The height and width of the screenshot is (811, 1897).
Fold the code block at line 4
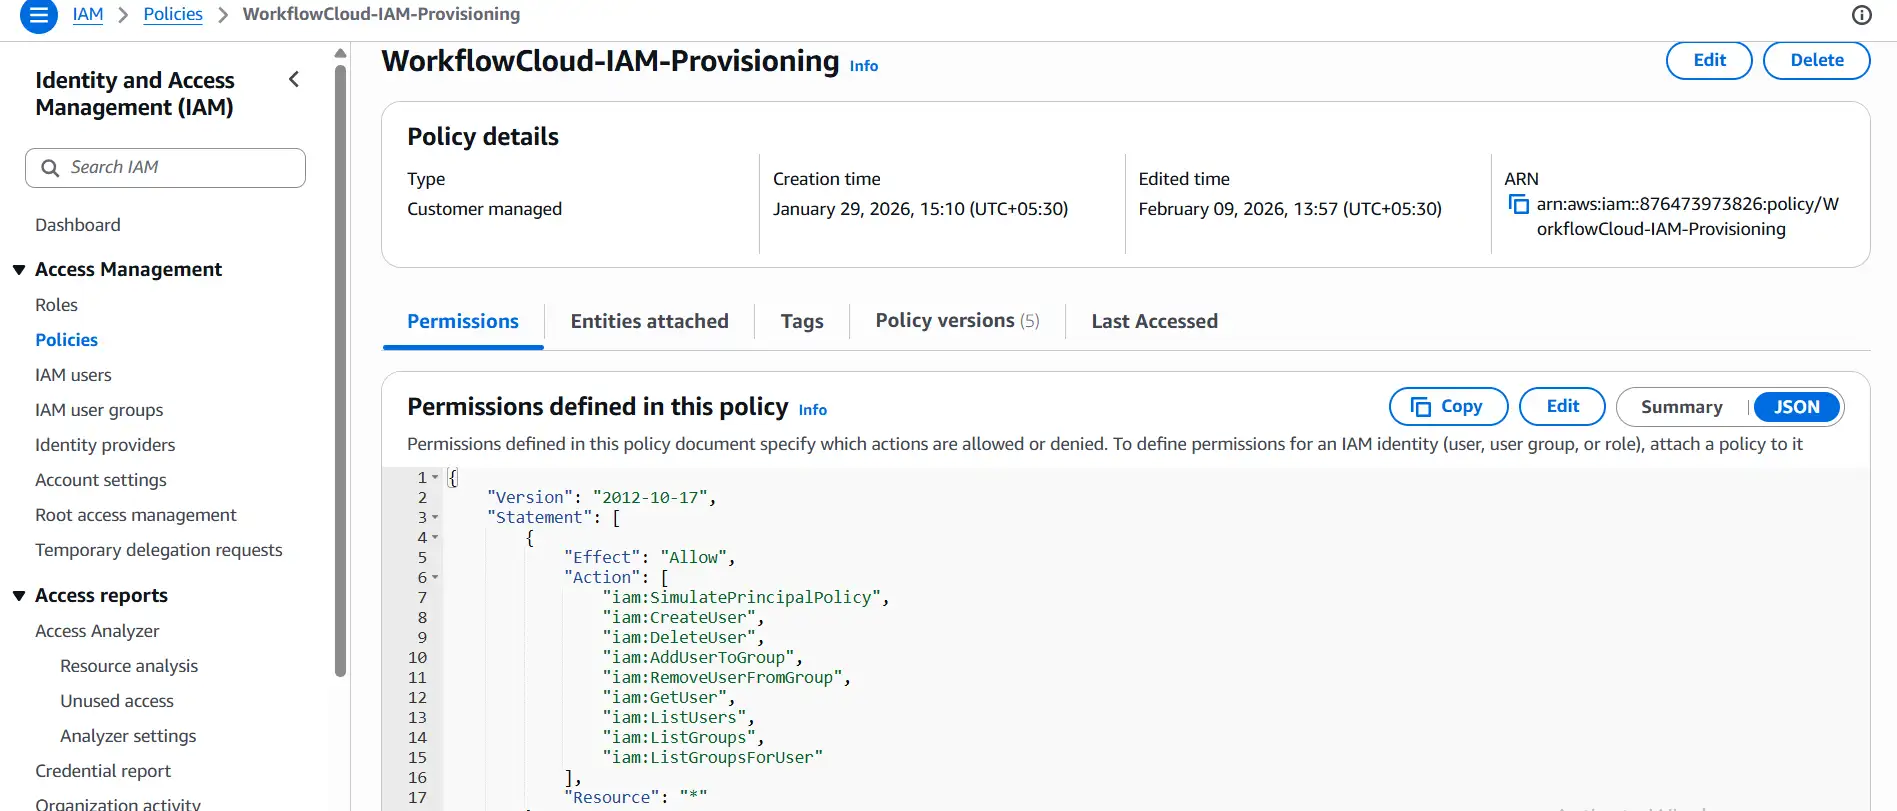coord(435,537)
